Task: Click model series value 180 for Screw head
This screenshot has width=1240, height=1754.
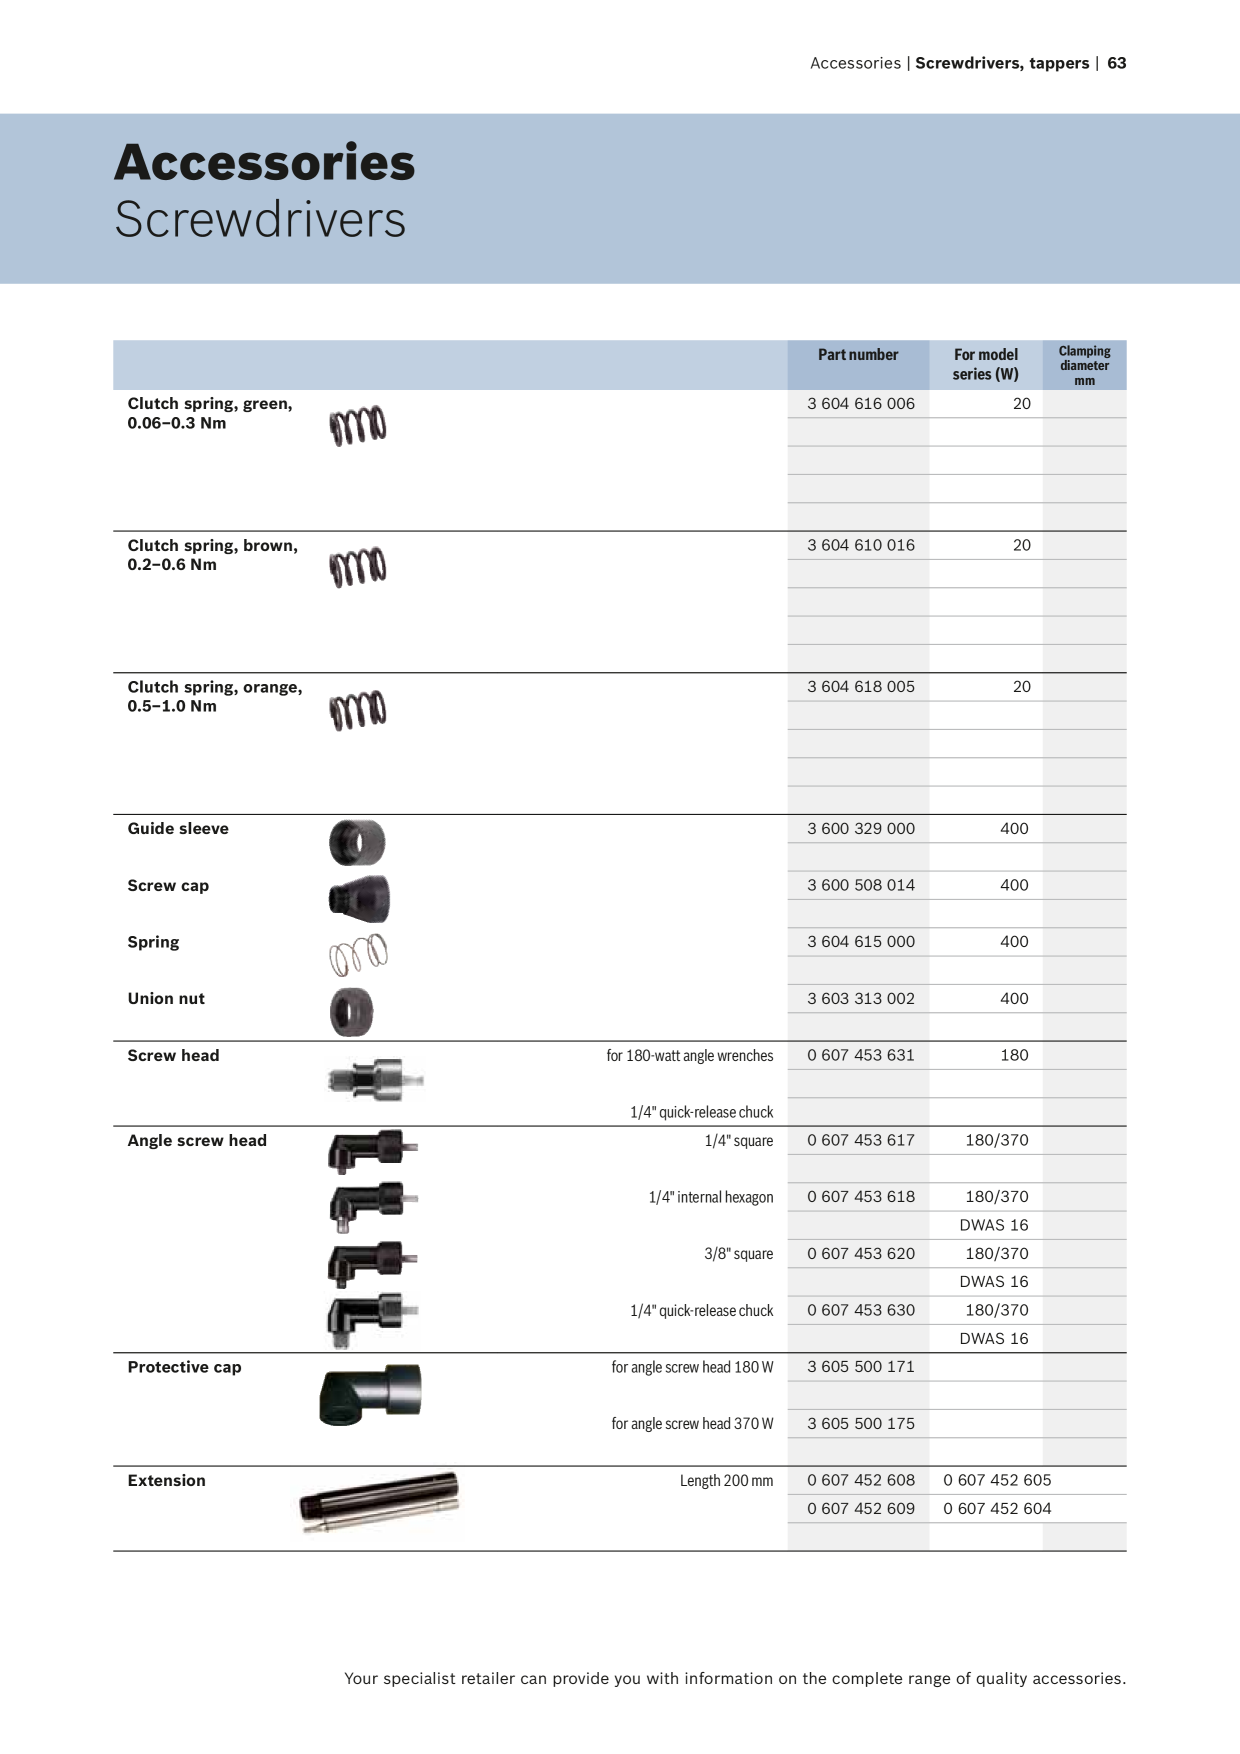Action: [1014, 1055]
